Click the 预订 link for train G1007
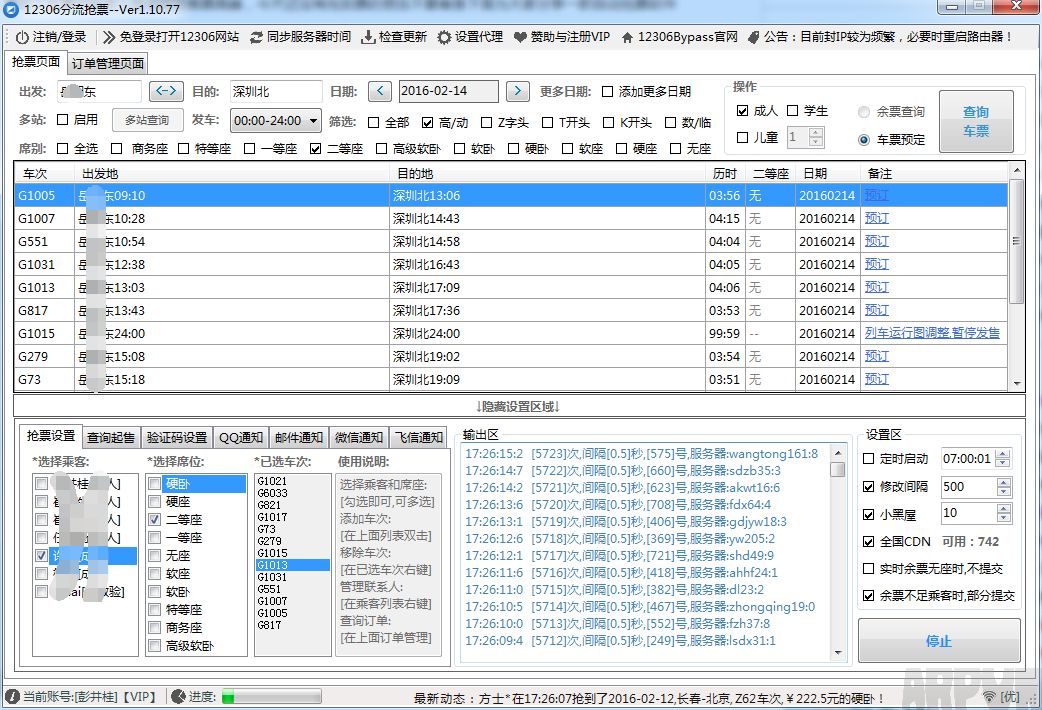Image resolution: width=1042 pixels, height=710 pixels. [x=876, y=218]
